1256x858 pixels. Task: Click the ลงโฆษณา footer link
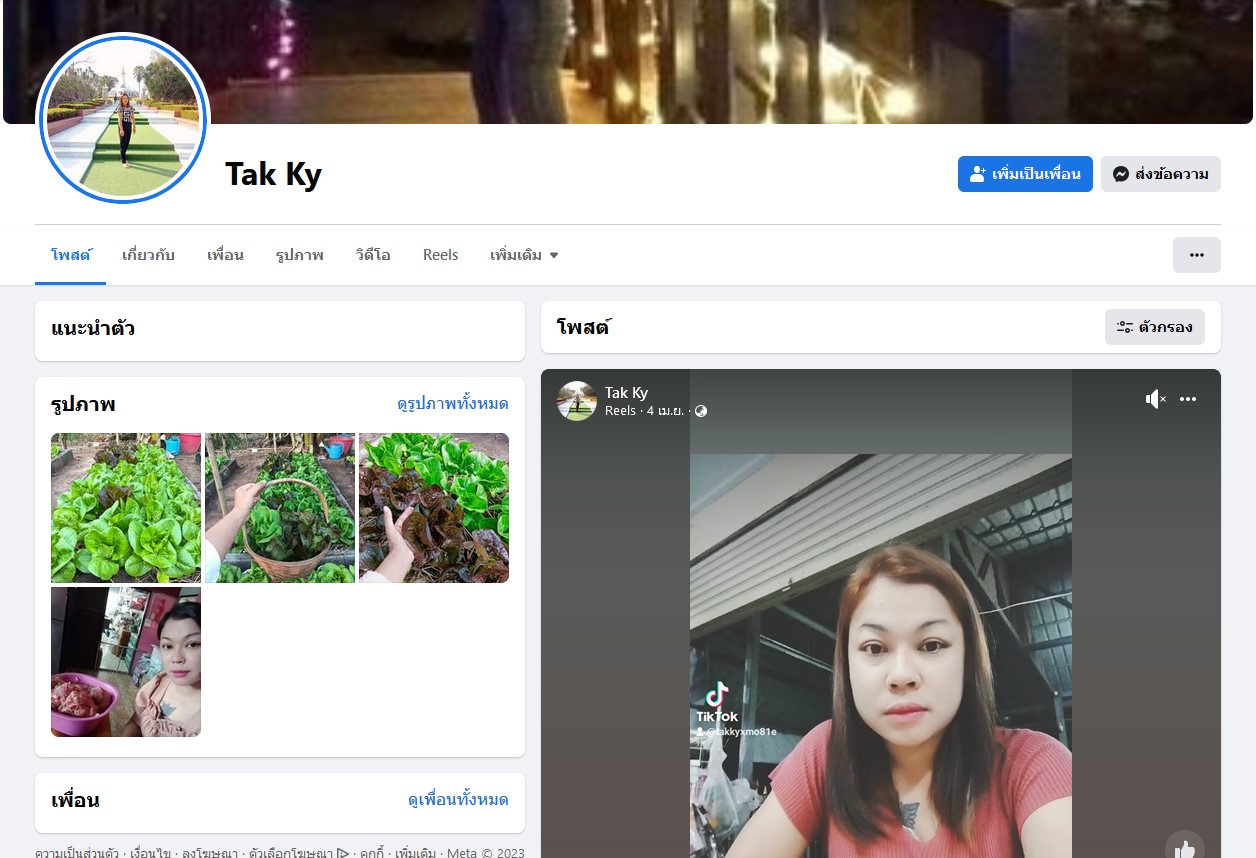[210, 853]
